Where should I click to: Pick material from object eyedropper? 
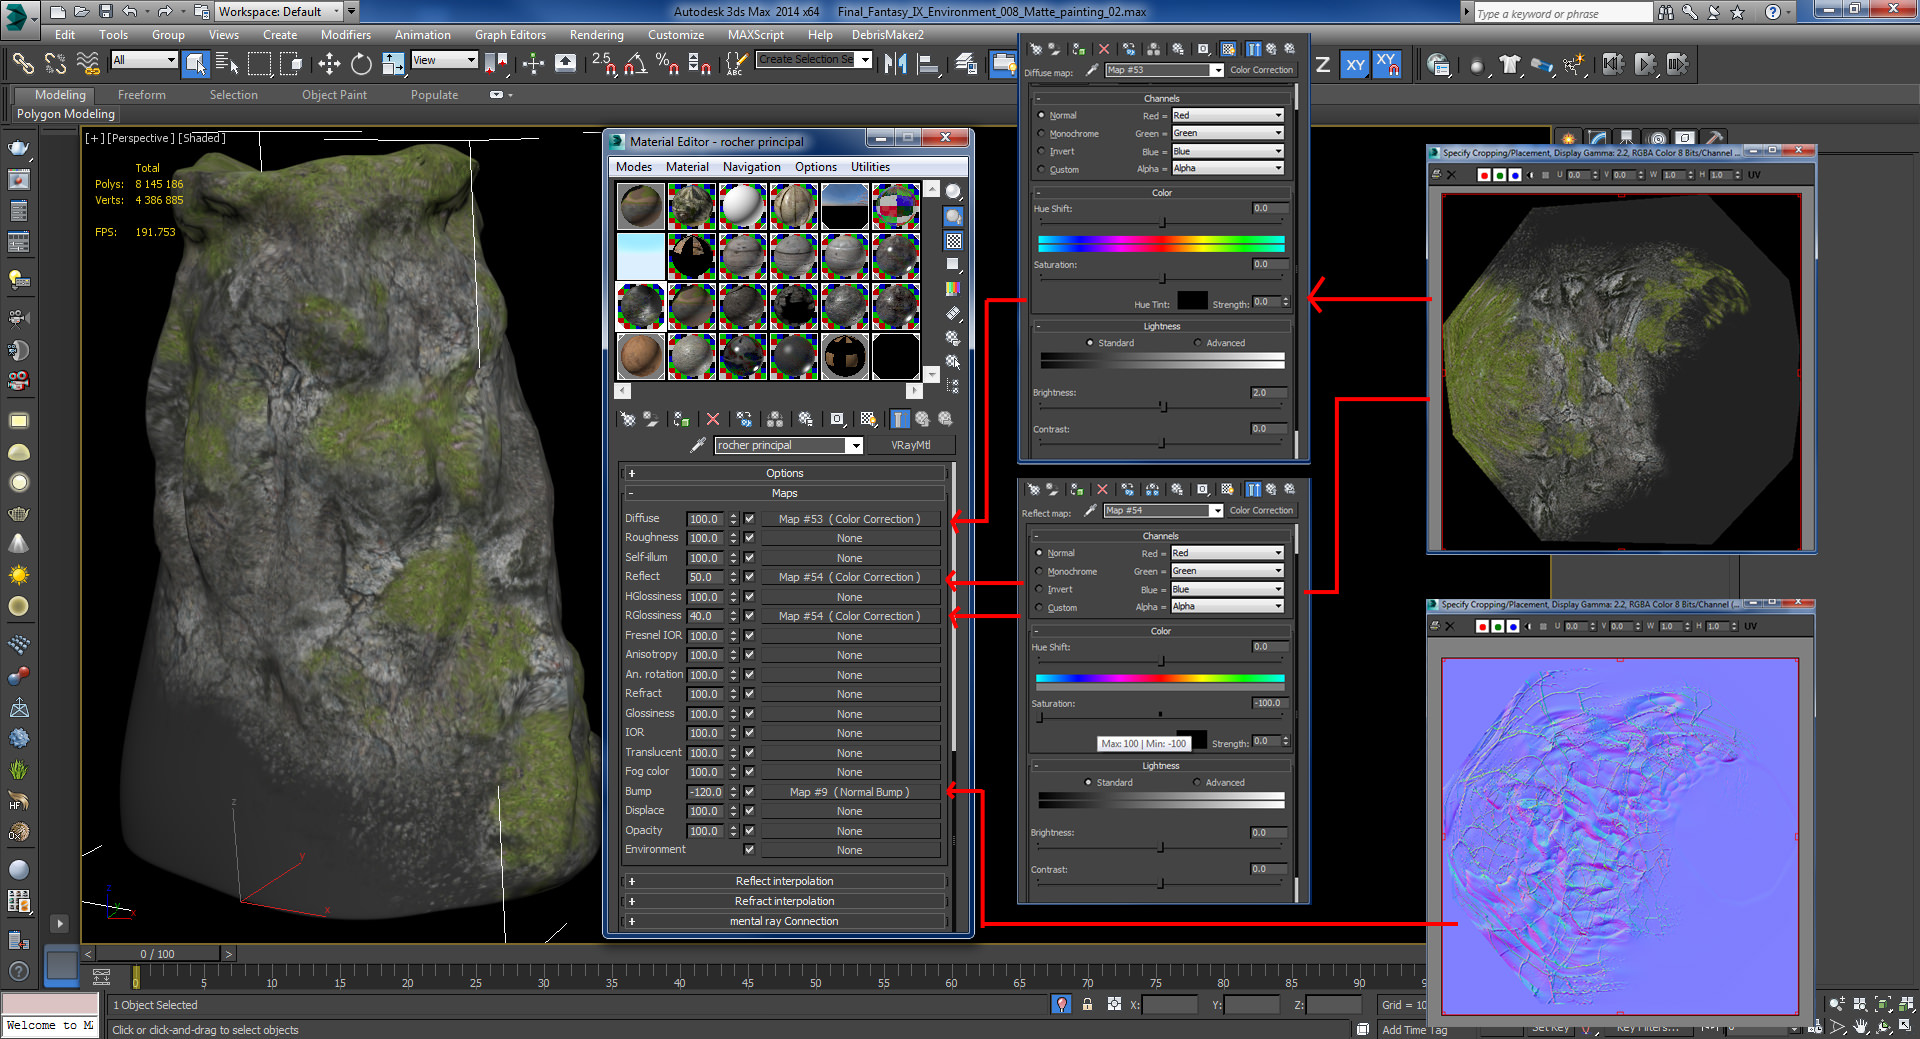698,445
